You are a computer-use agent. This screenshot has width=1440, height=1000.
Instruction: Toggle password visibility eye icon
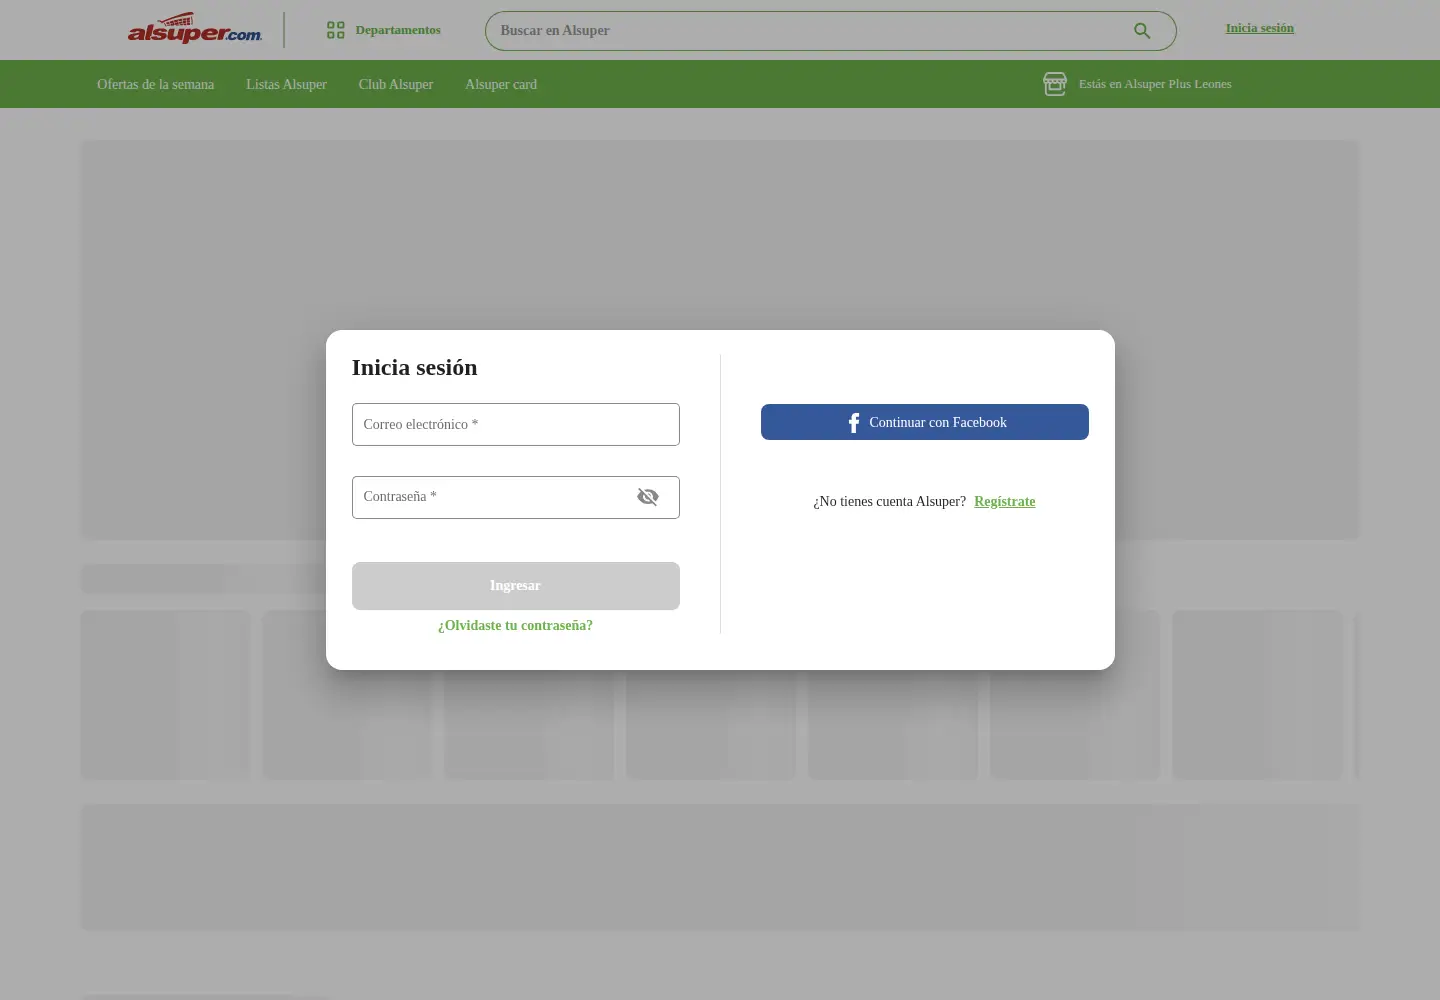tap(648, 497)
